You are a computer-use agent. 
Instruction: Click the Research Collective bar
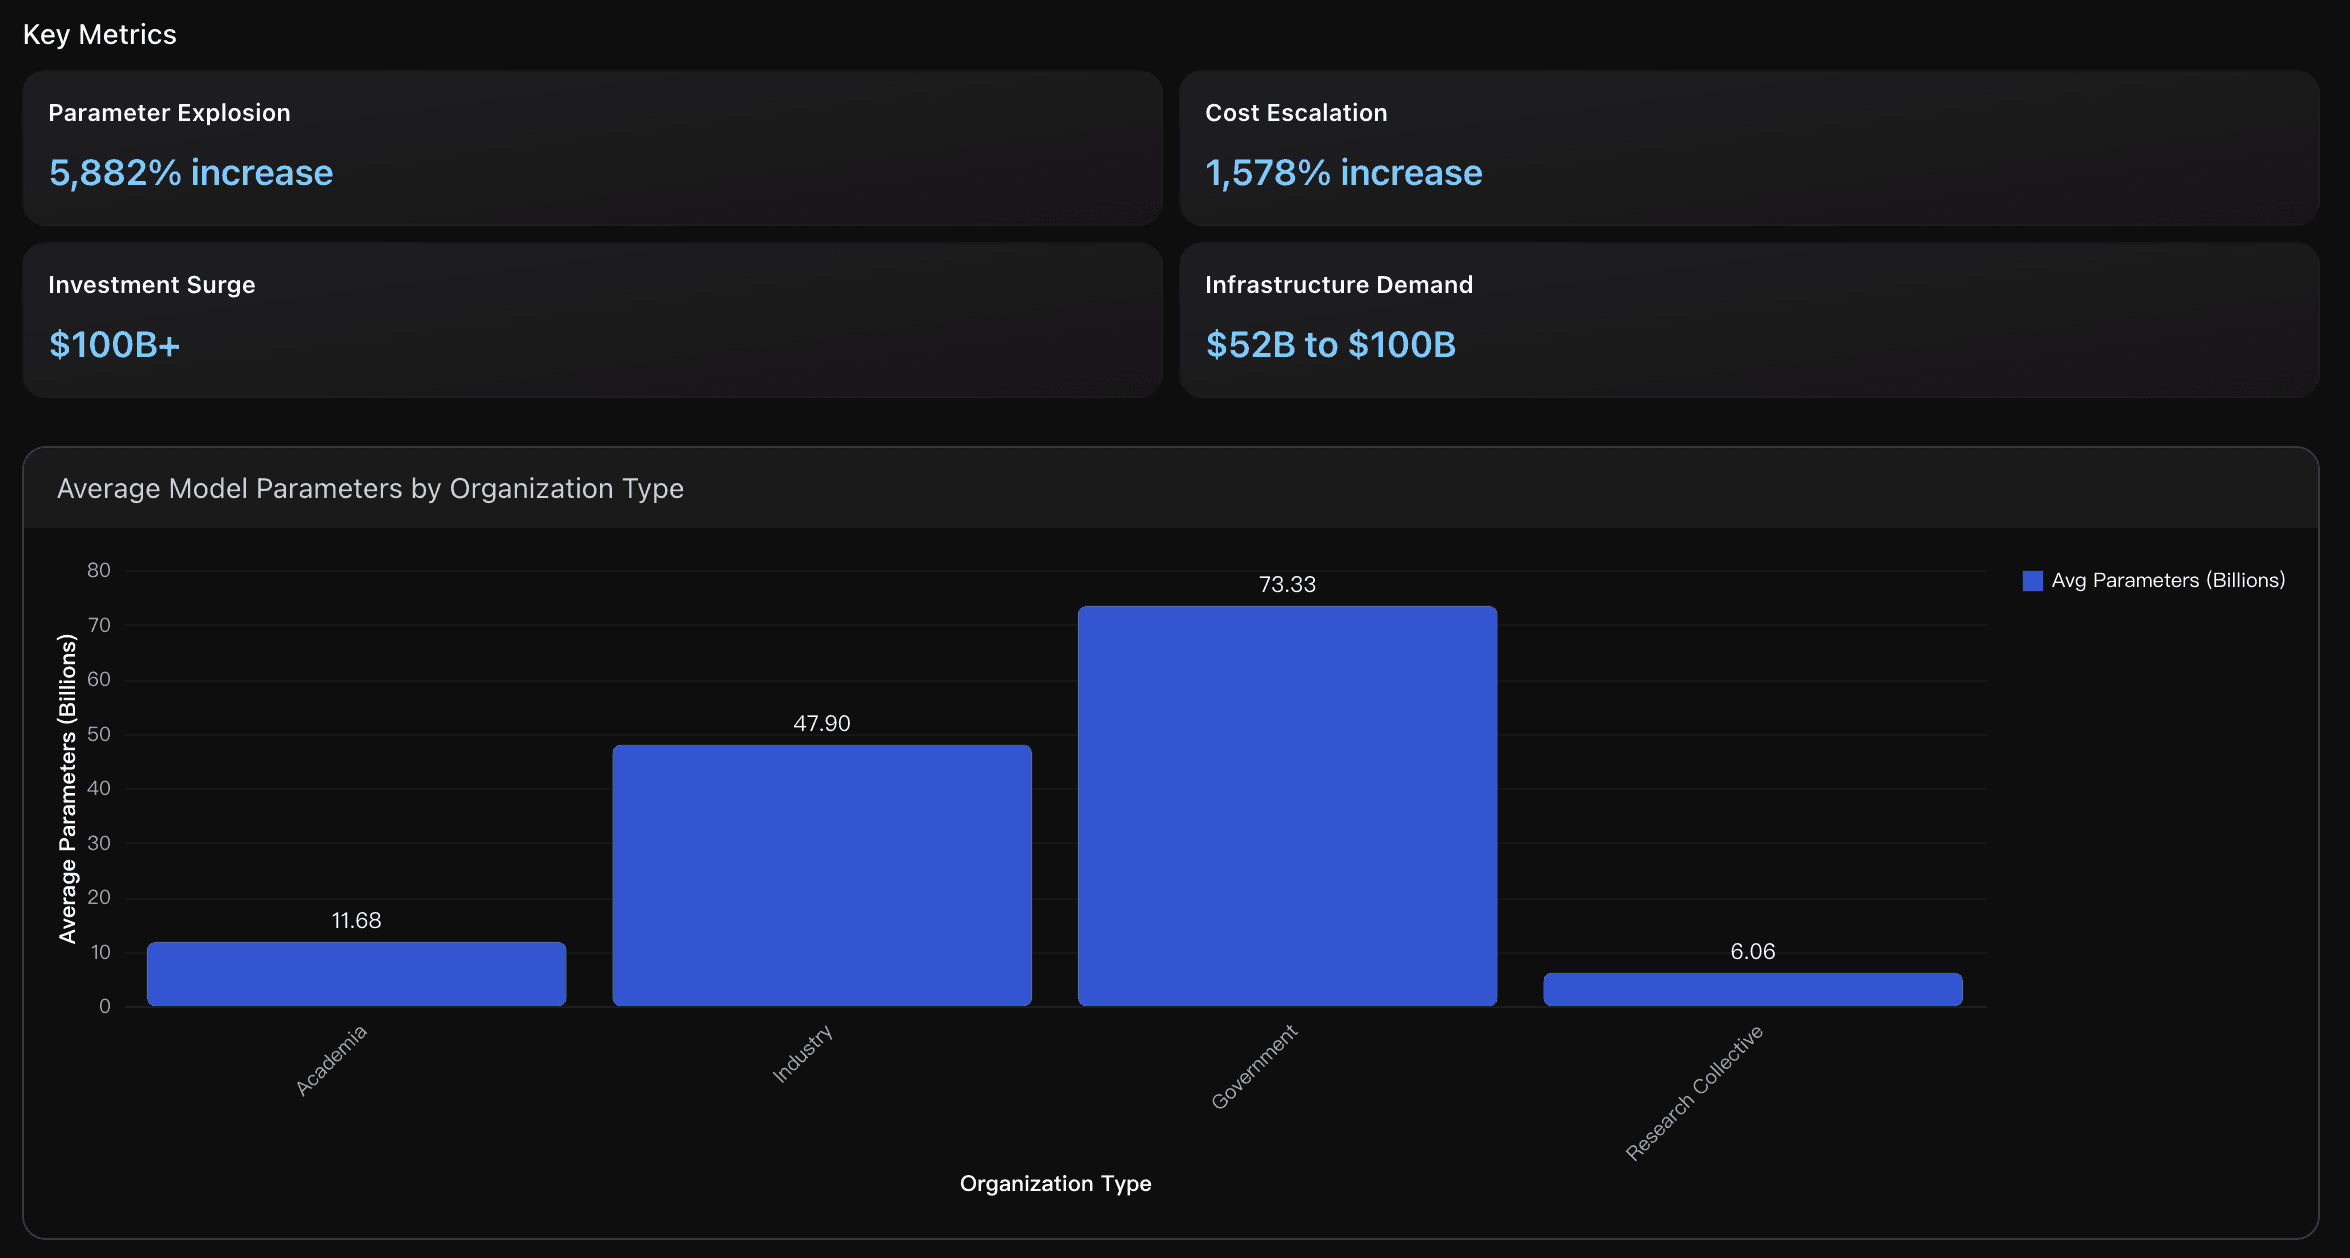1752,989
